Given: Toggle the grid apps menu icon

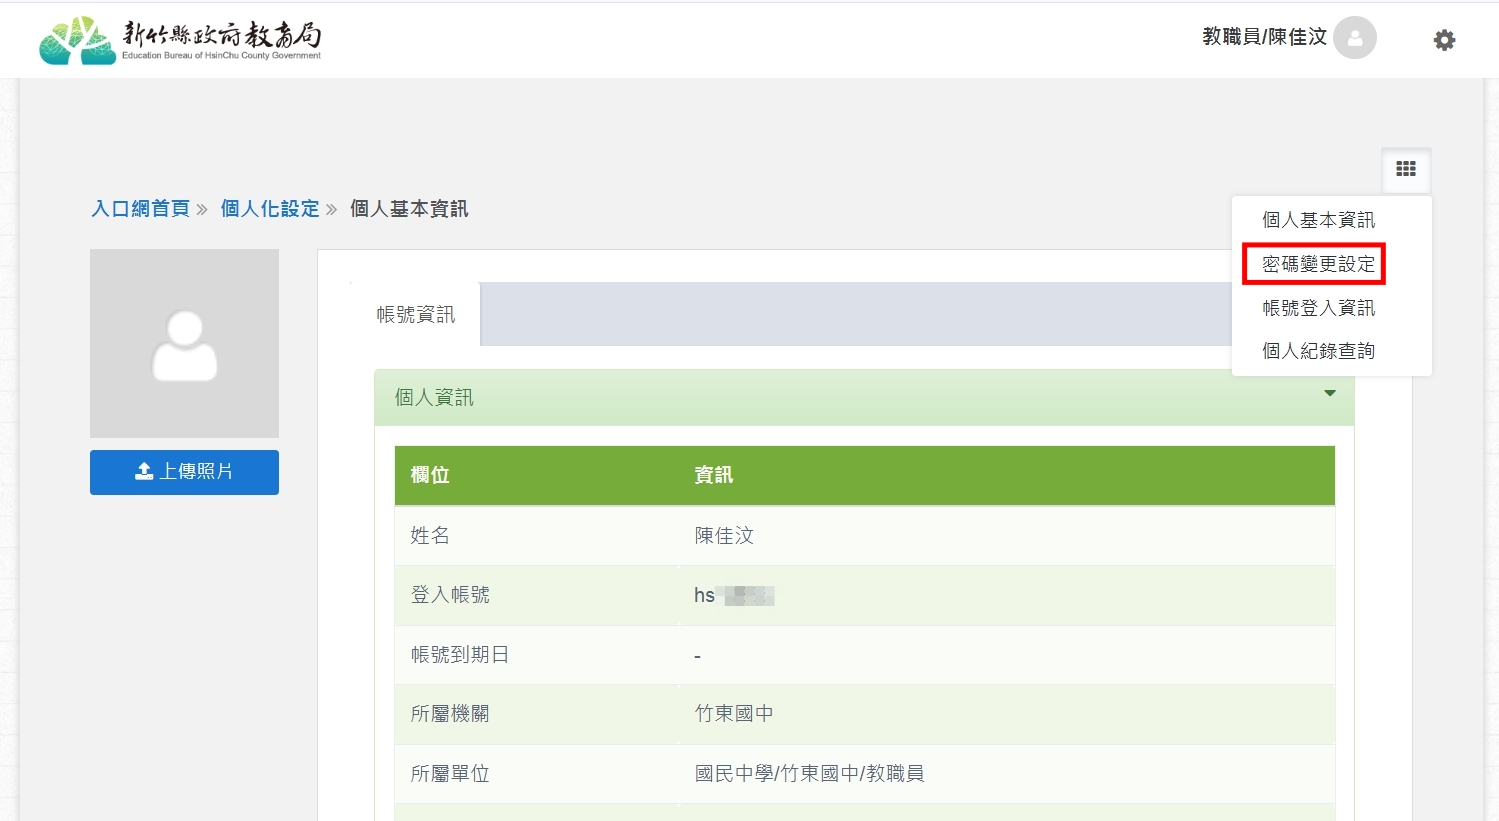Looking at the screenshot, I should pyautogui.click(x=1406, y=169).
